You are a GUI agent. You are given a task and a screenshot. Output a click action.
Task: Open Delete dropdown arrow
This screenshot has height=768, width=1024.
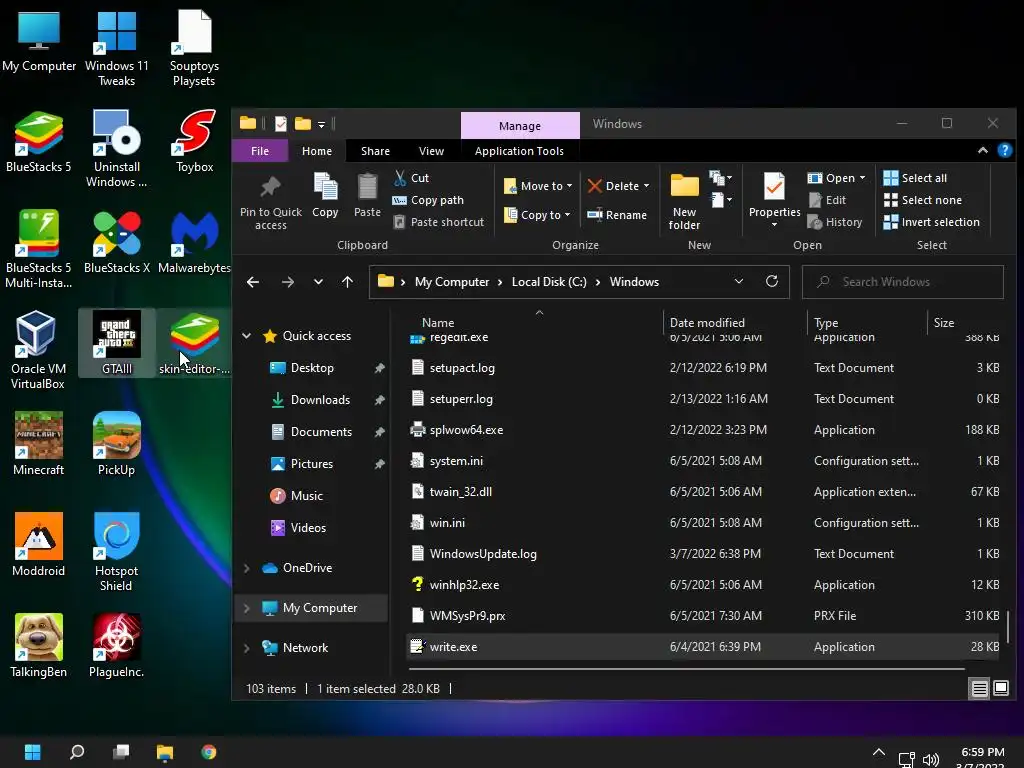click(647, 186)
